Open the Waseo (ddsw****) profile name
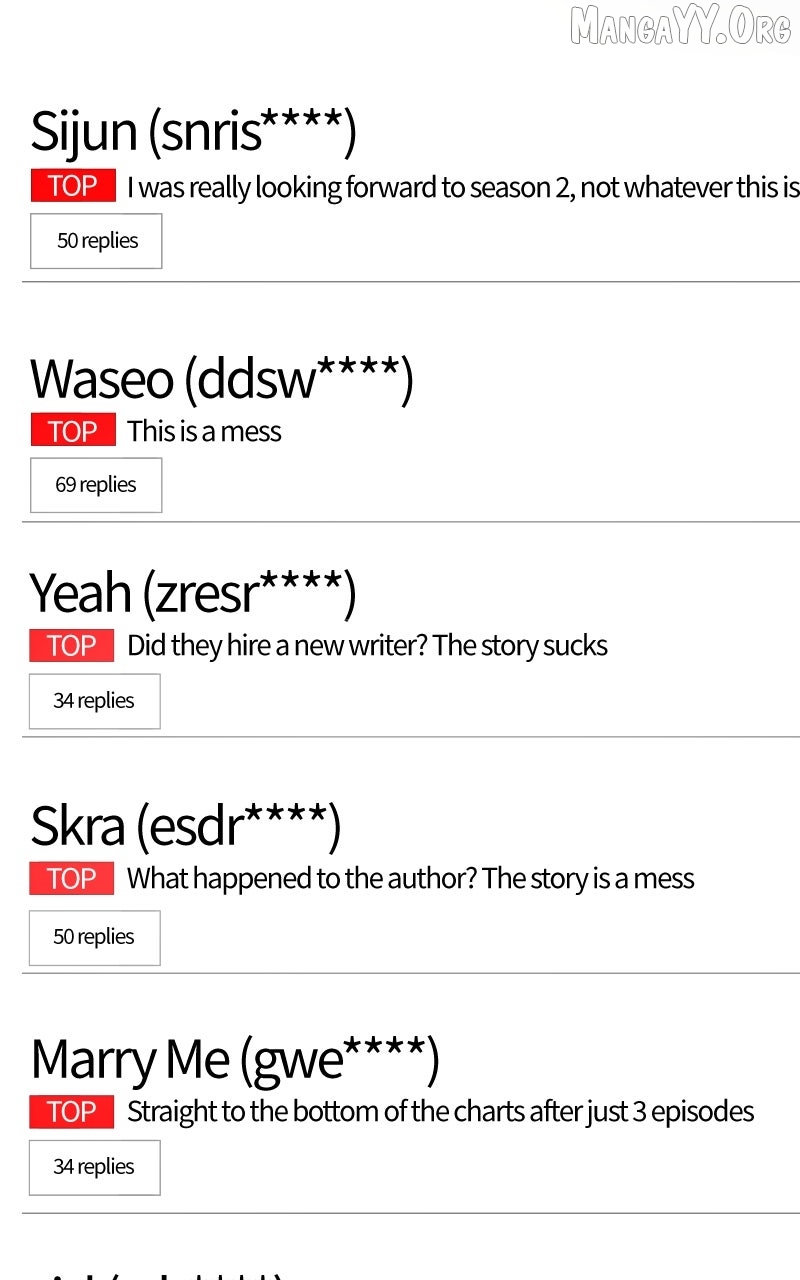This screenshot has width=800, height=1280. 221,378
